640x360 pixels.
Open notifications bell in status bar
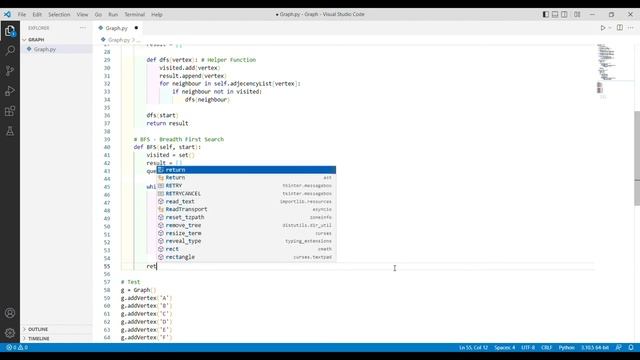[x=631, y=348]
